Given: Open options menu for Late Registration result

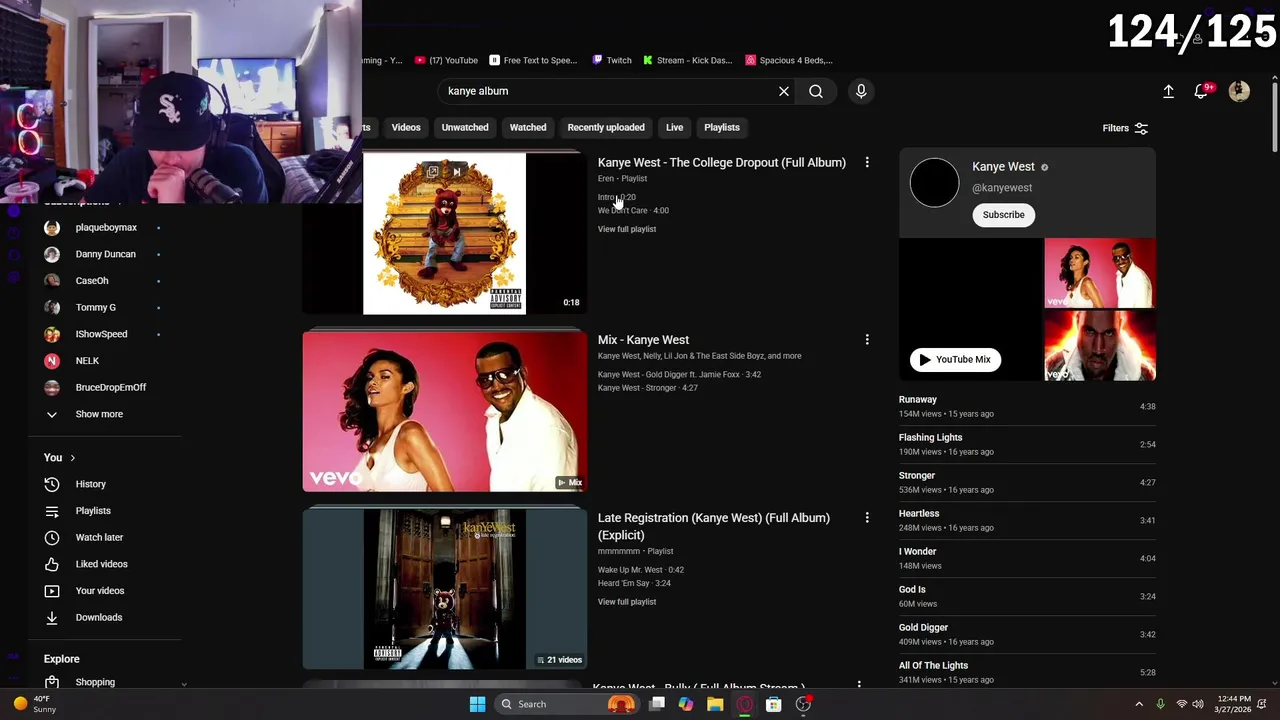Looking at the screenshot, I should (x=867, y=518).
